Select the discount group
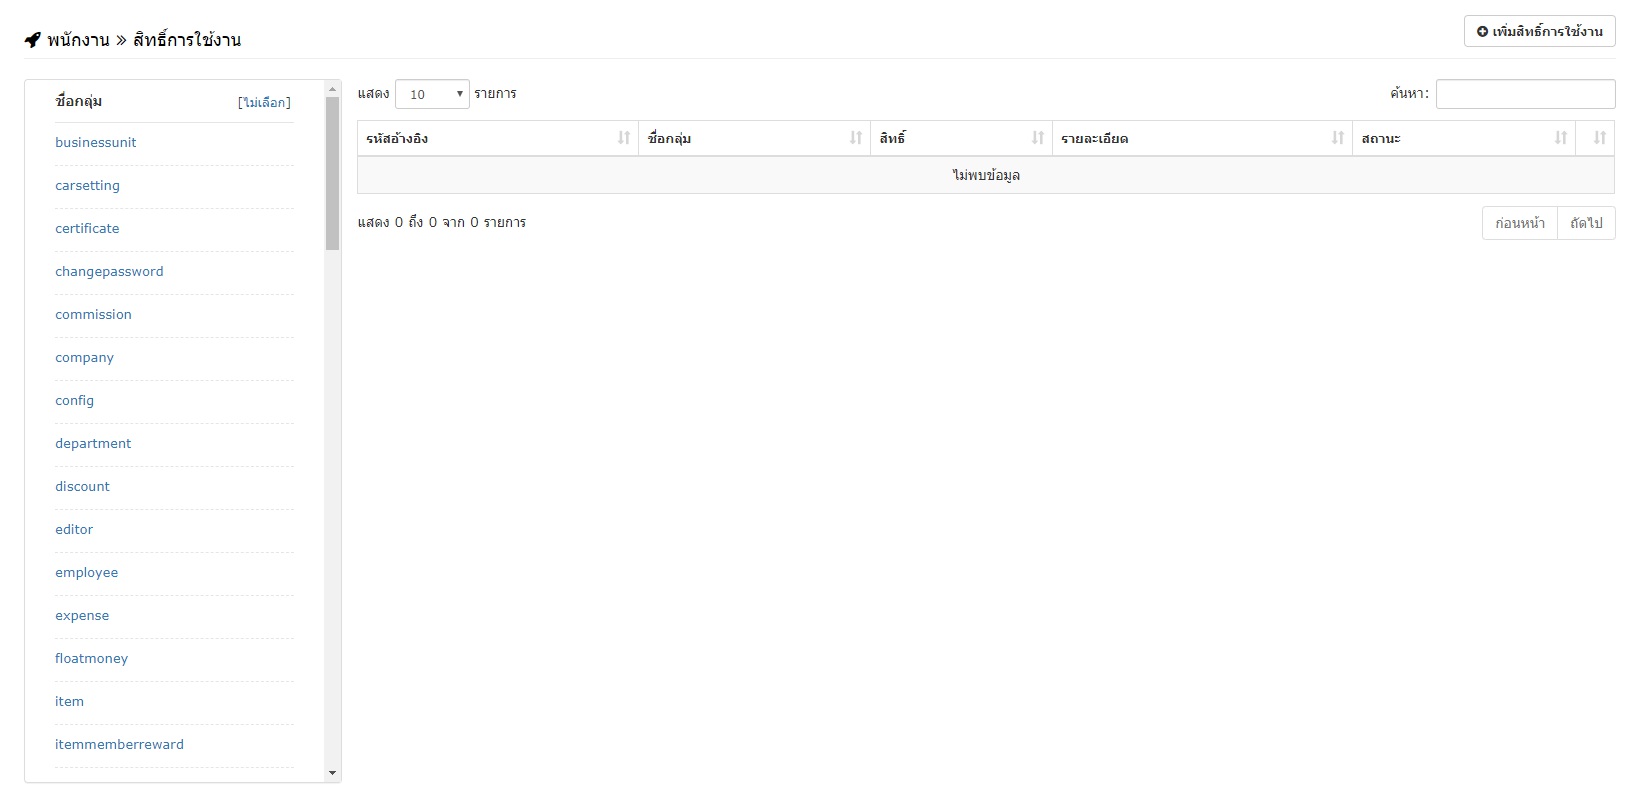Screen dimensions: 1626x794 pos(82,487)
